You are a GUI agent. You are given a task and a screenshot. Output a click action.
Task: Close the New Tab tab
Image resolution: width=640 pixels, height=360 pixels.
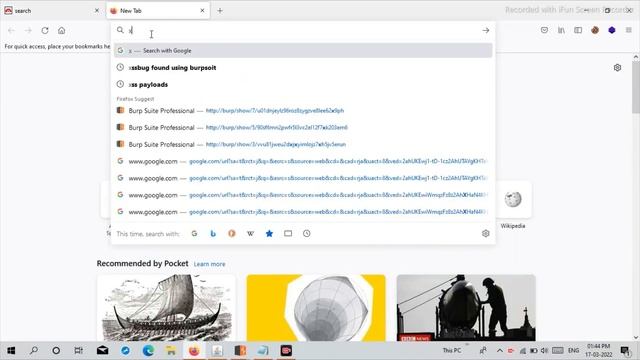click(202, 11)
